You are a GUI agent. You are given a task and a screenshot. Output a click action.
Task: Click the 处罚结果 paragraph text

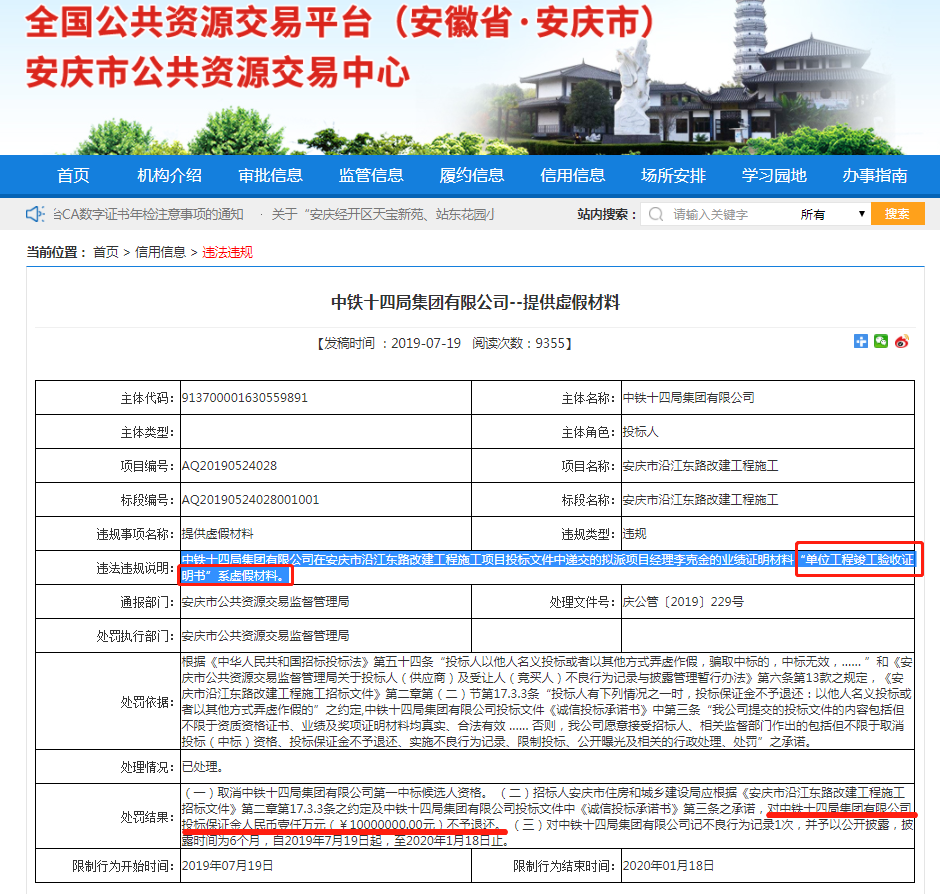coord(547,817)
